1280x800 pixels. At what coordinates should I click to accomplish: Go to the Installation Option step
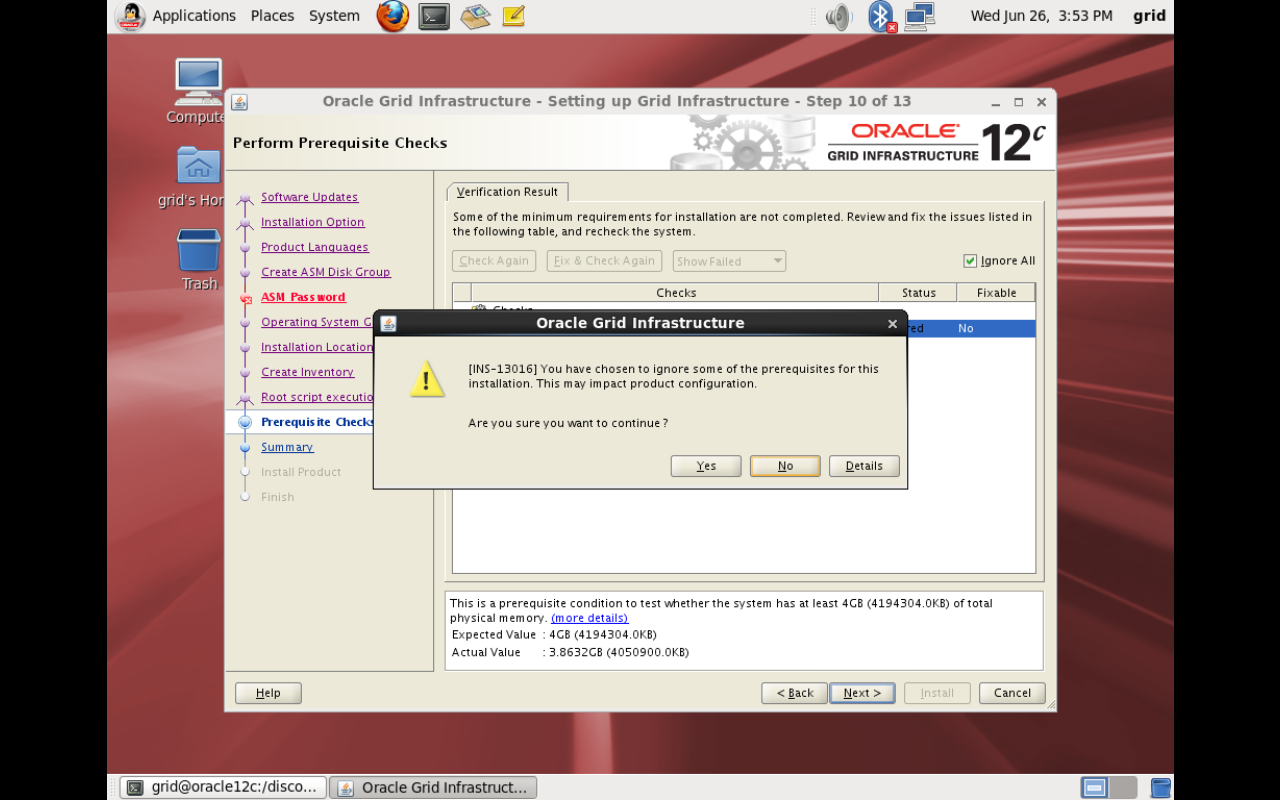tap(312, 222)
